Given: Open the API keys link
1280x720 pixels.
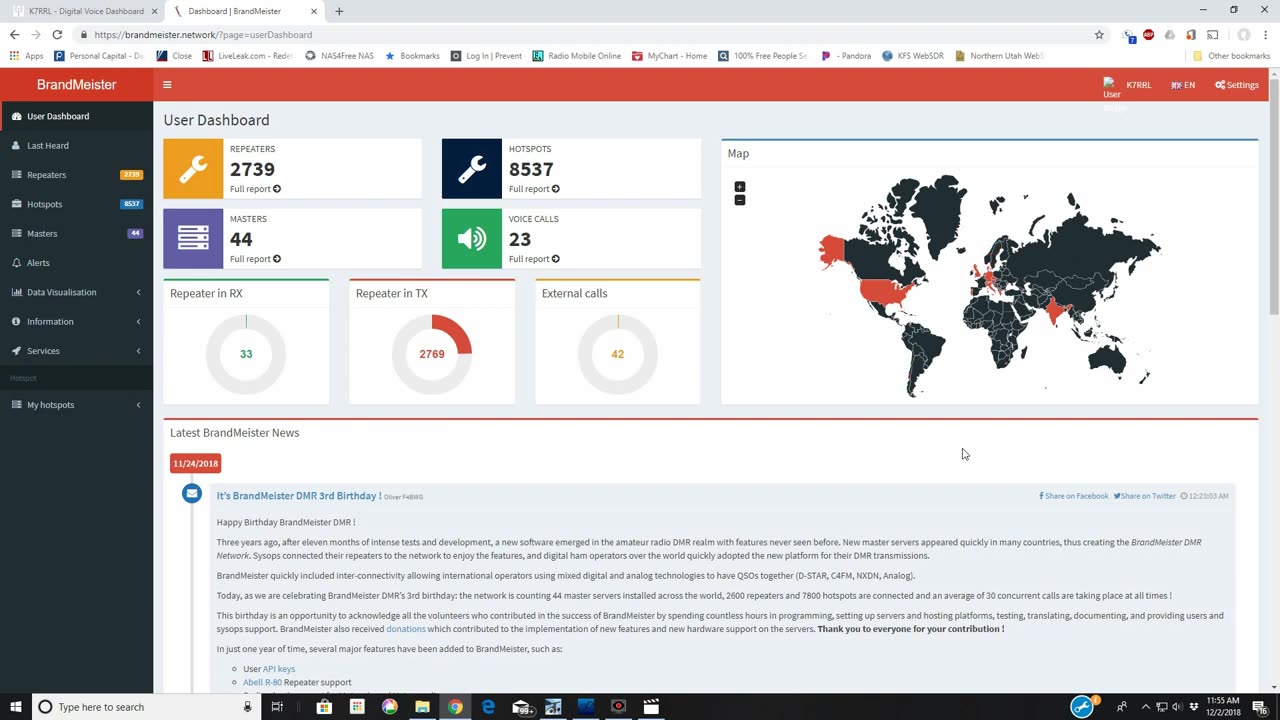Looking at the screenshot, I should click(x=279, y=669).
